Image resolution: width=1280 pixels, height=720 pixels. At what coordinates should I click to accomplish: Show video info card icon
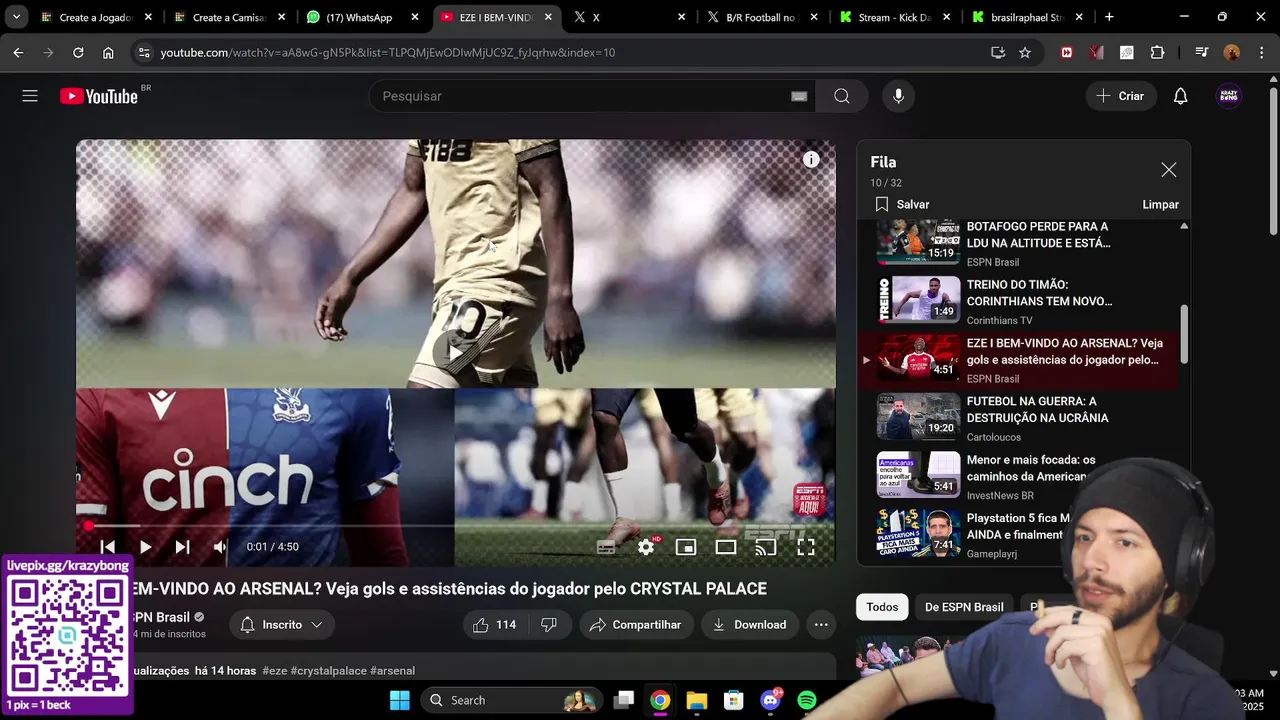[x=811, y=160]
